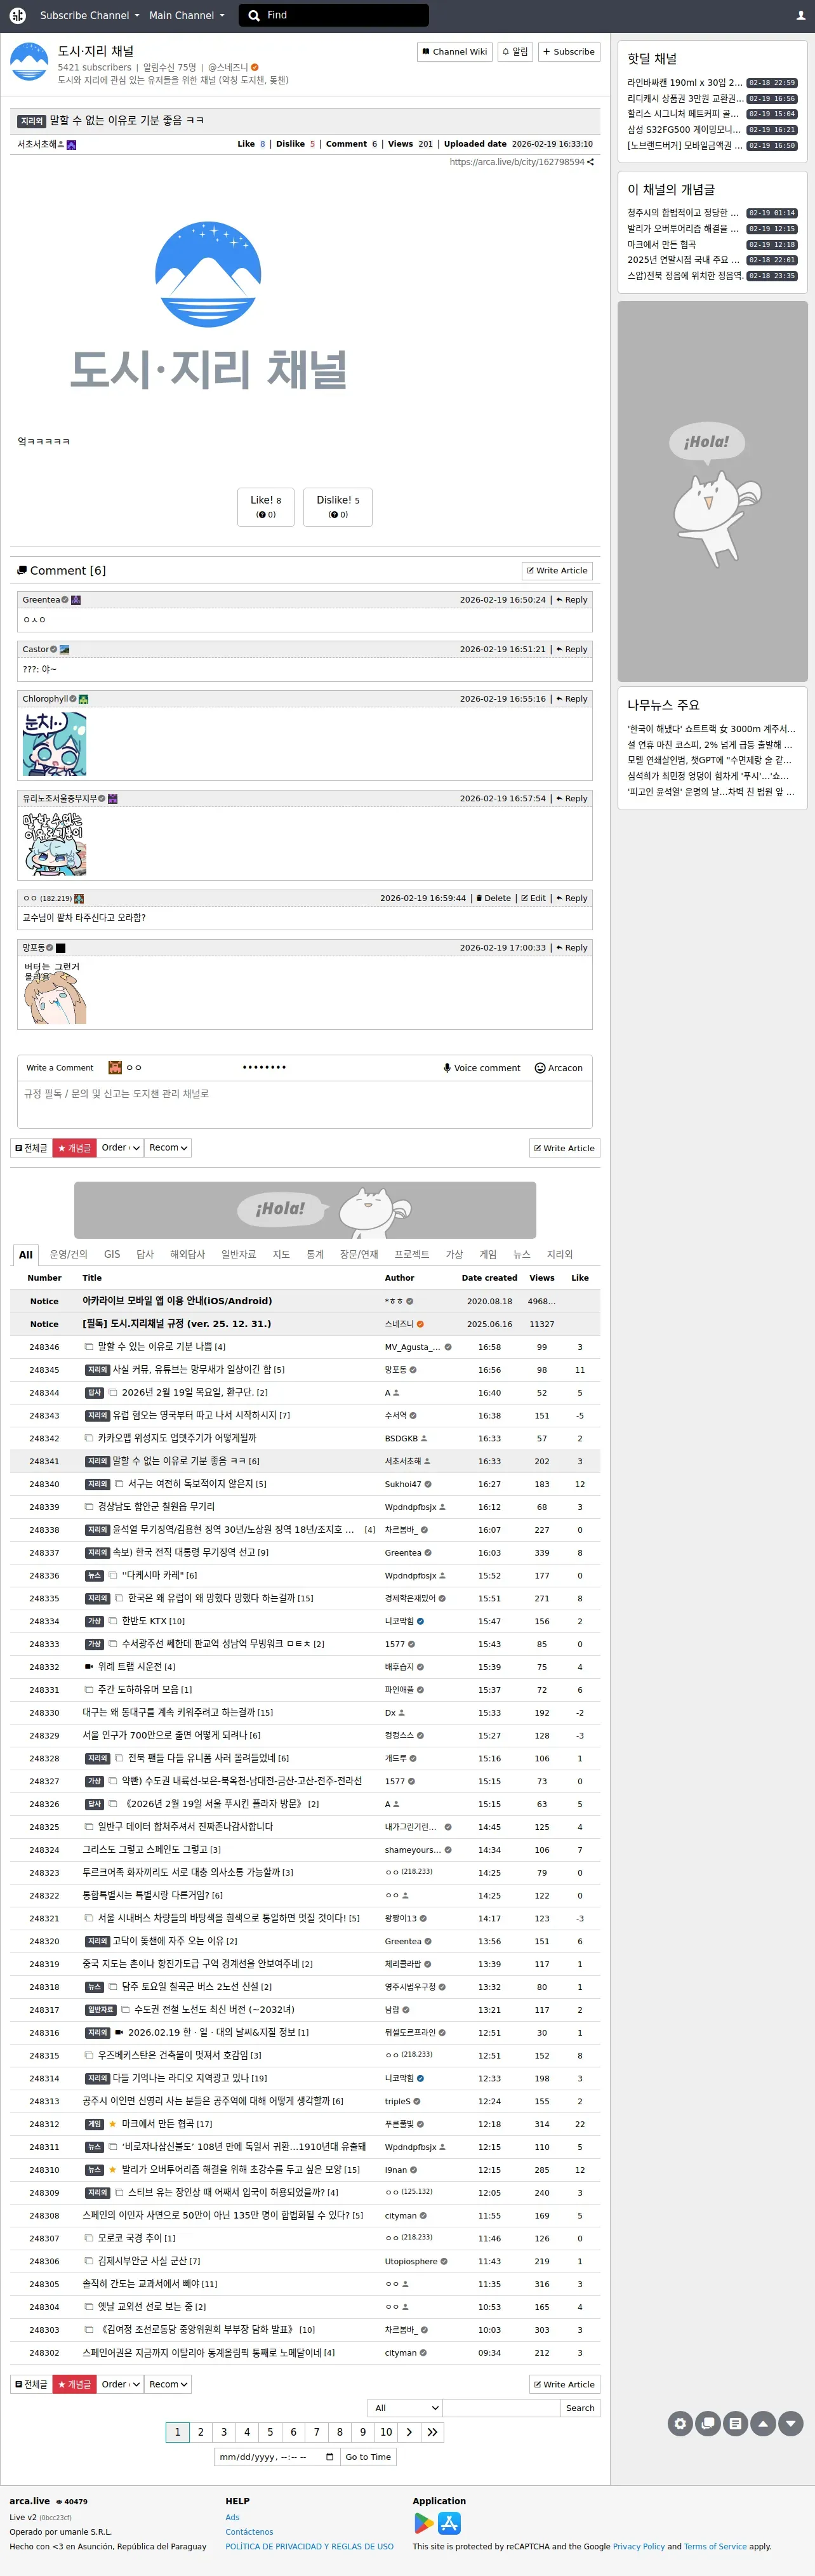This screenshot has height=2576, width=815.
Task: Open the POLÍTICA DE PRIVACIDAD Y REGLAS DE USO link
Action: point(309,2546)
